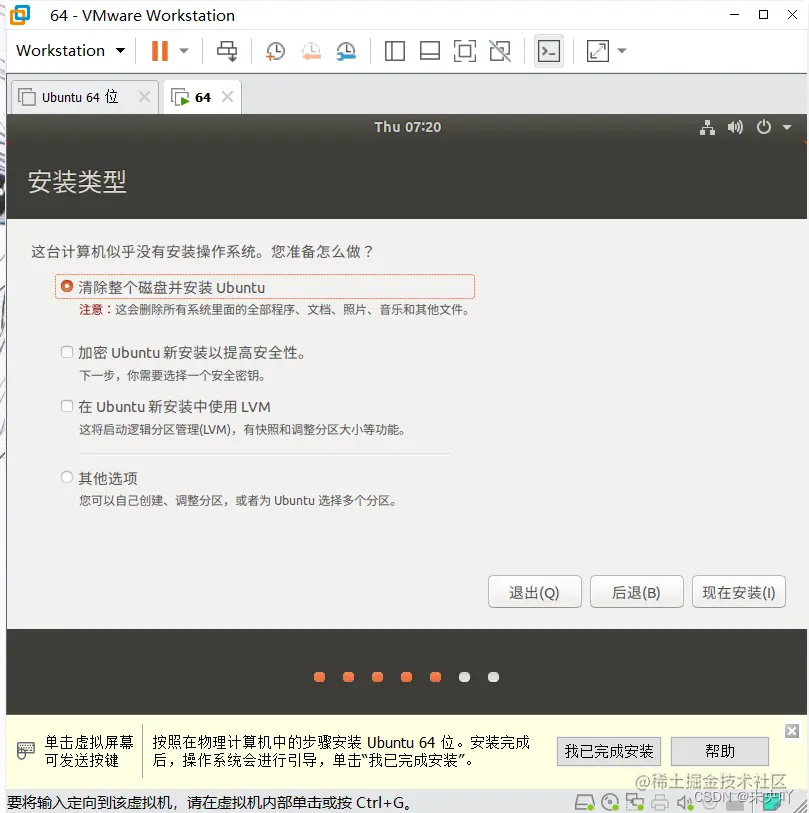Viewport: 809px width, 813px height.
Task: Click the keyboard icon in hint bar
Action: coord(25,750)
